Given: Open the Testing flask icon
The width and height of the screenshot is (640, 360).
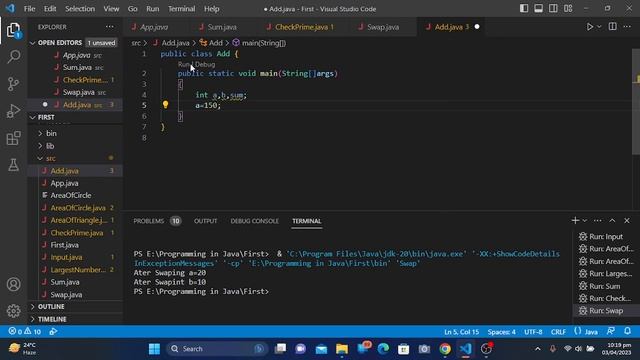Looking at the screenshot, I should click(13, 165).
